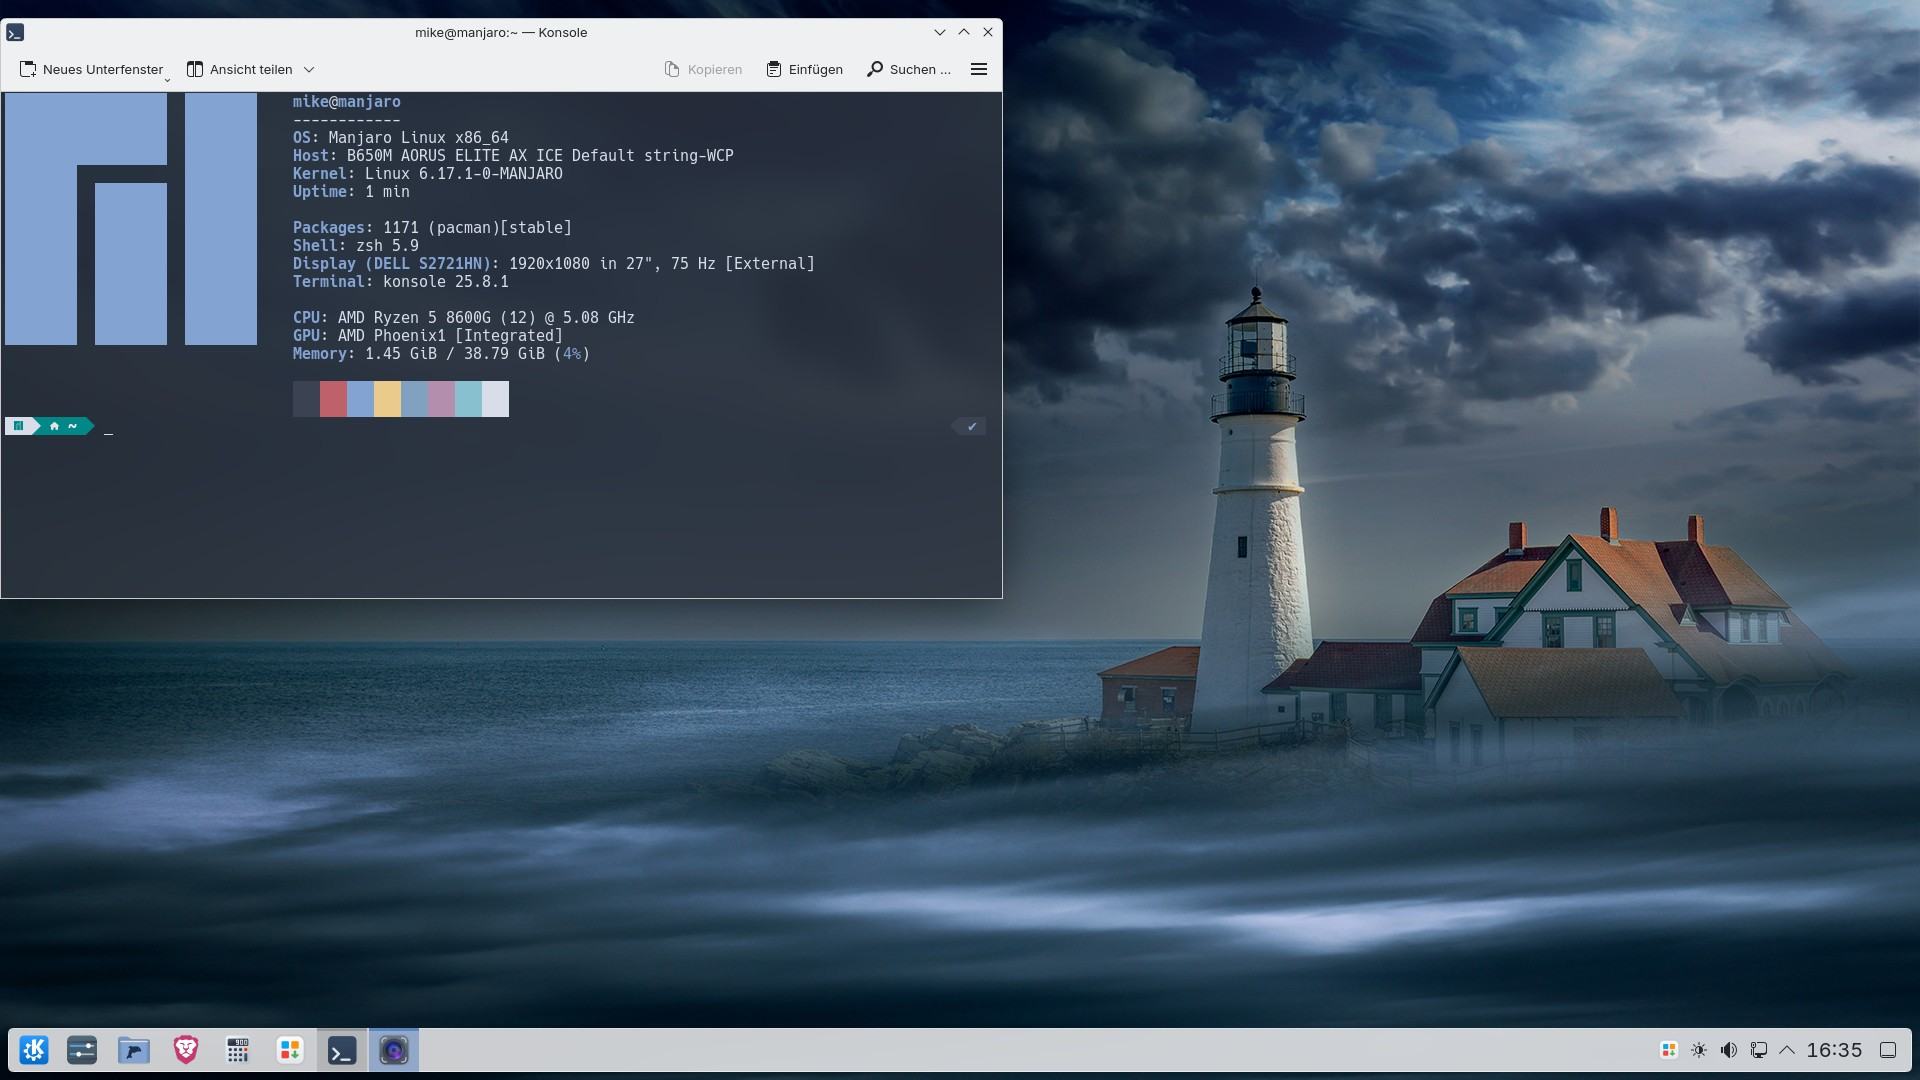Open System Settings from the taskbar
This screenshot has height=1080, width=1920.
pyautogui.click(x=82, y=1050)
